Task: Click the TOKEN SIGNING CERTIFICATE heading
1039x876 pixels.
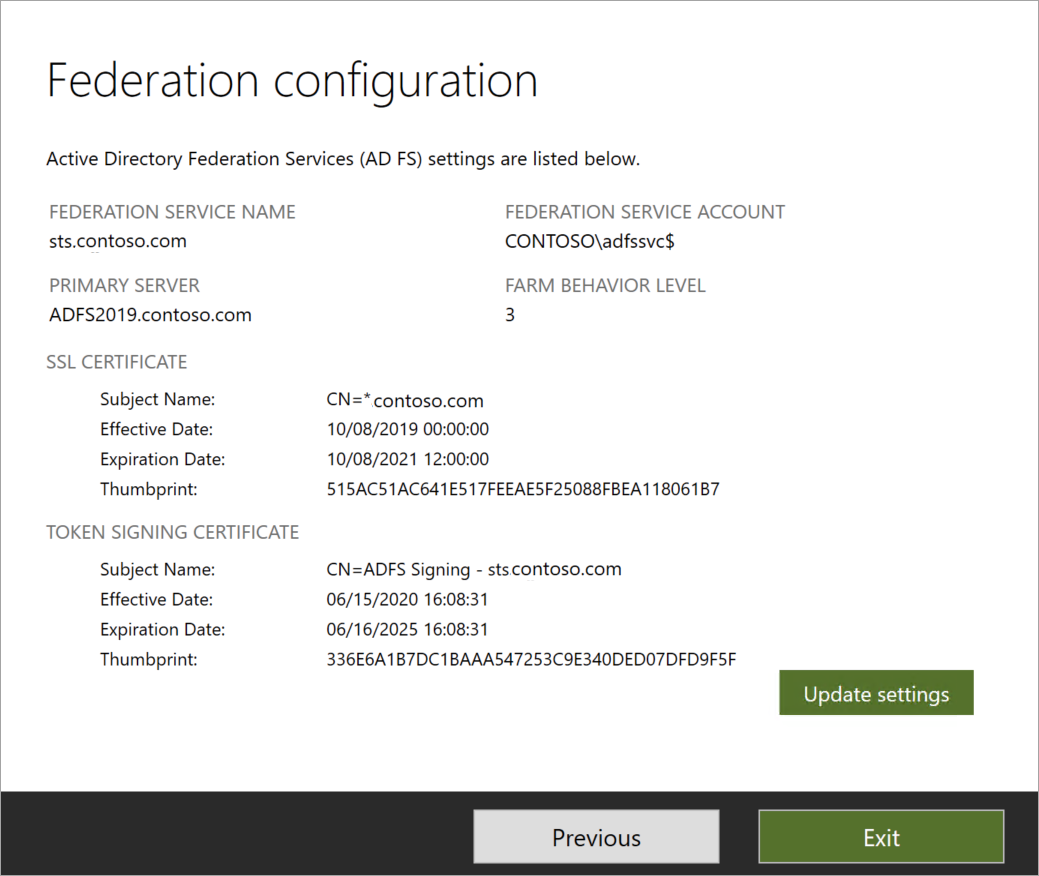Action: point(172,532)
